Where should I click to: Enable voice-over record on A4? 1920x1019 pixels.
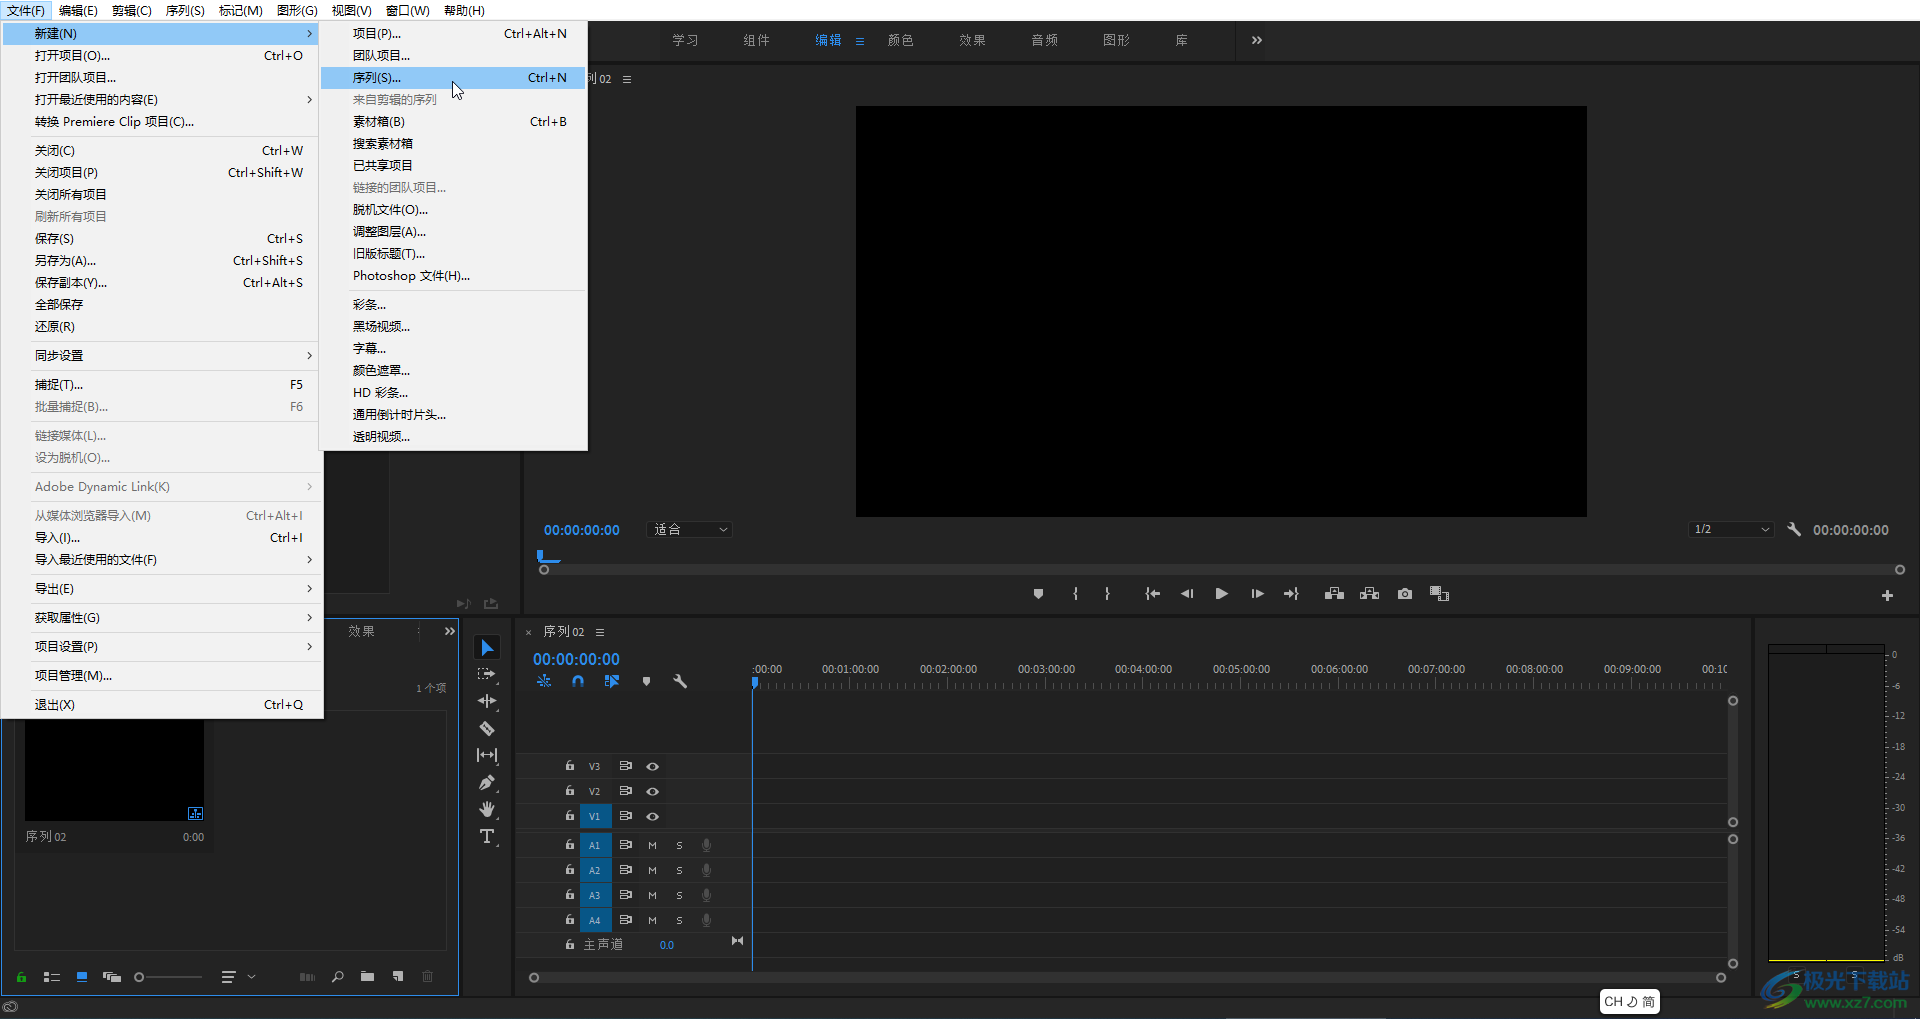click(706, 920)
